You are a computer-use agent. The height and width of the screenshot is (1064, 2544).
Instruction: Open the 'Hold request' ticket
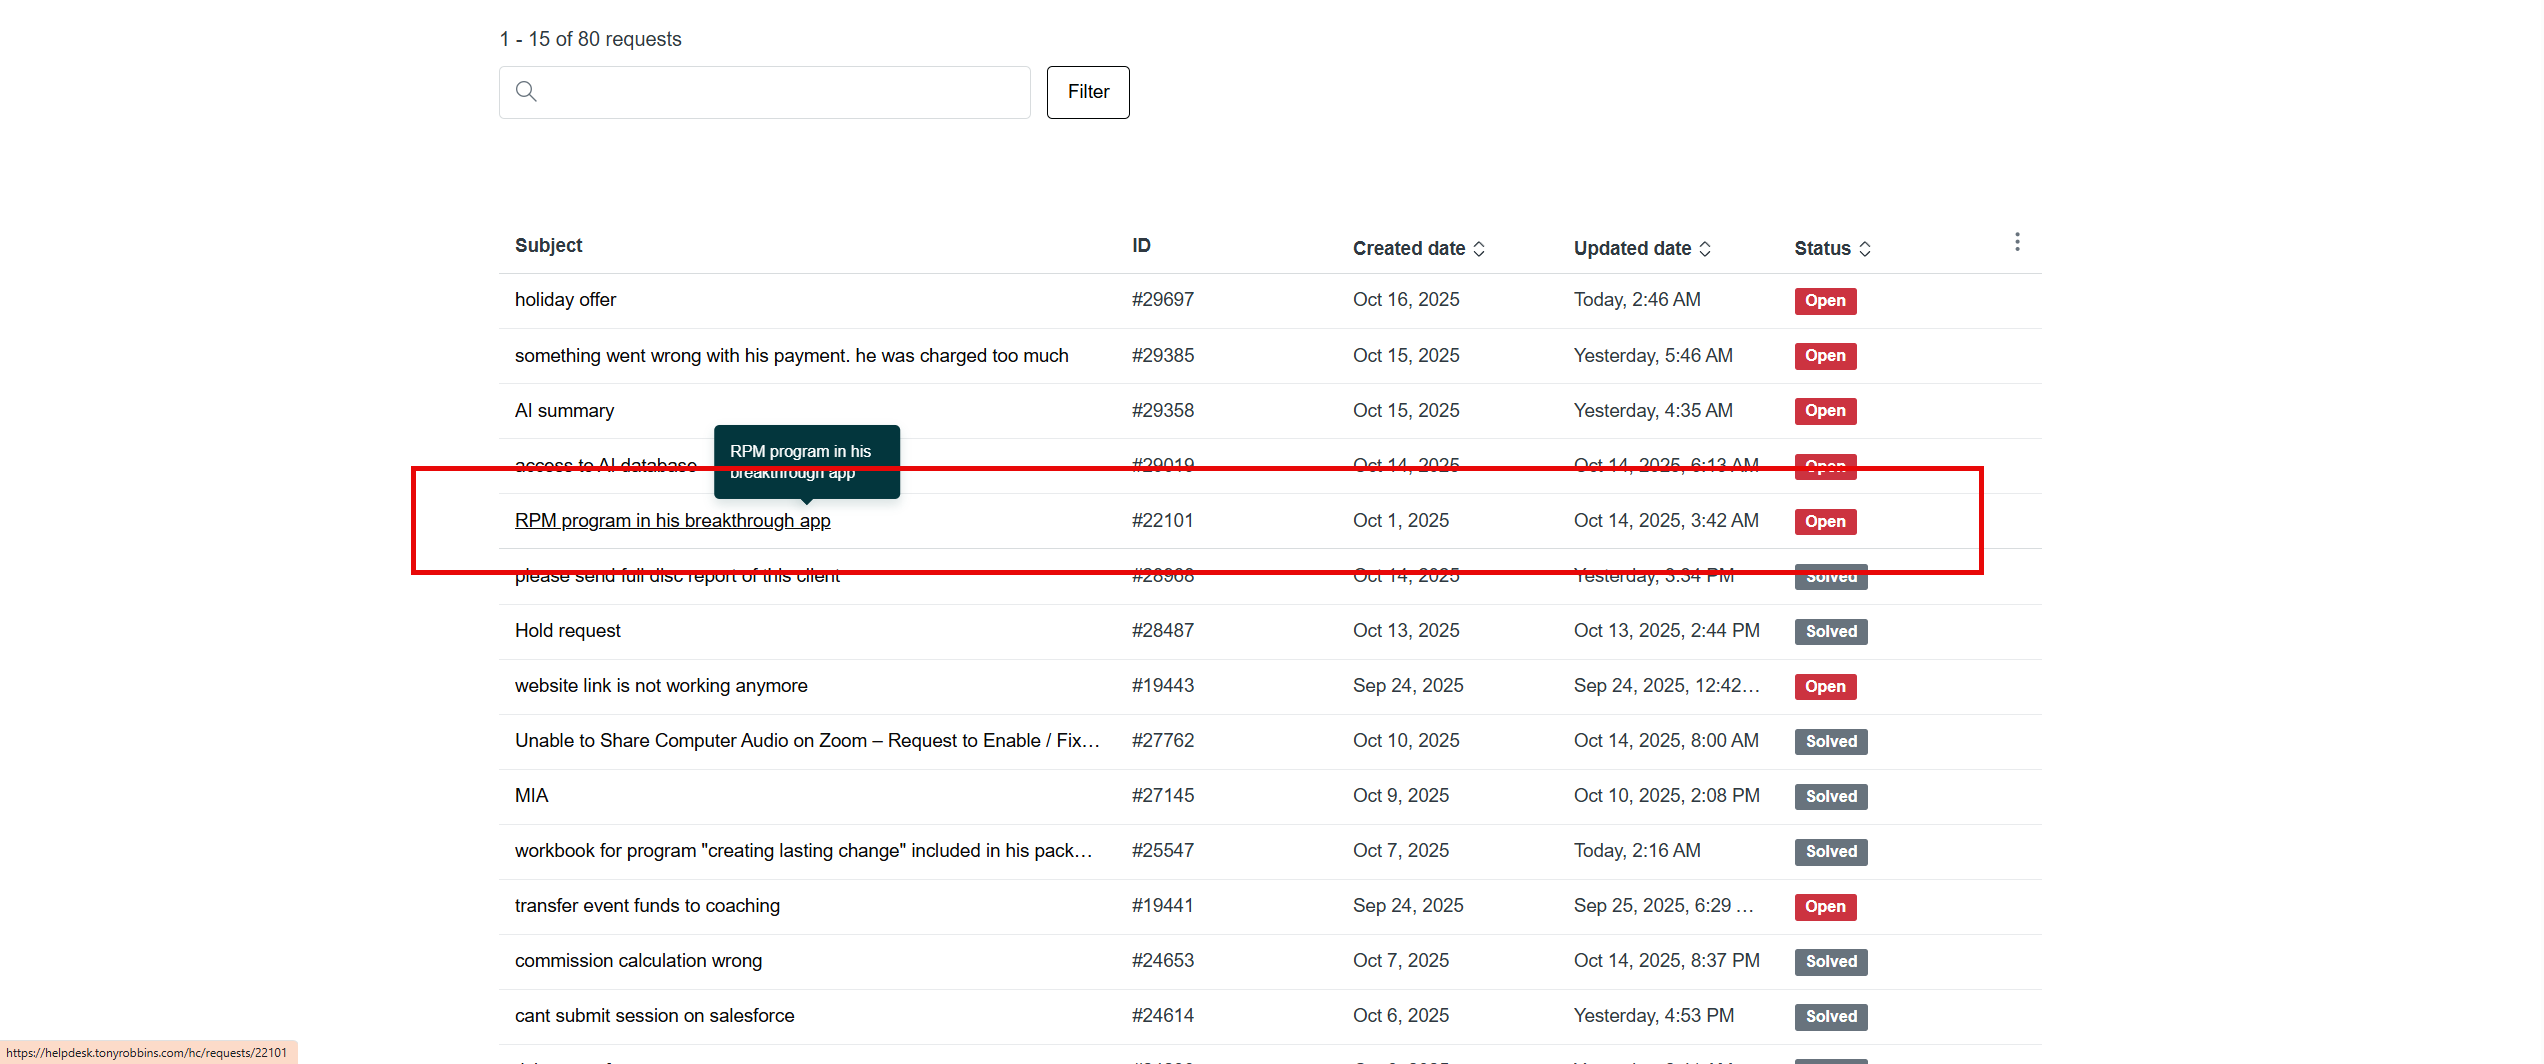click(x=567, y=631)
